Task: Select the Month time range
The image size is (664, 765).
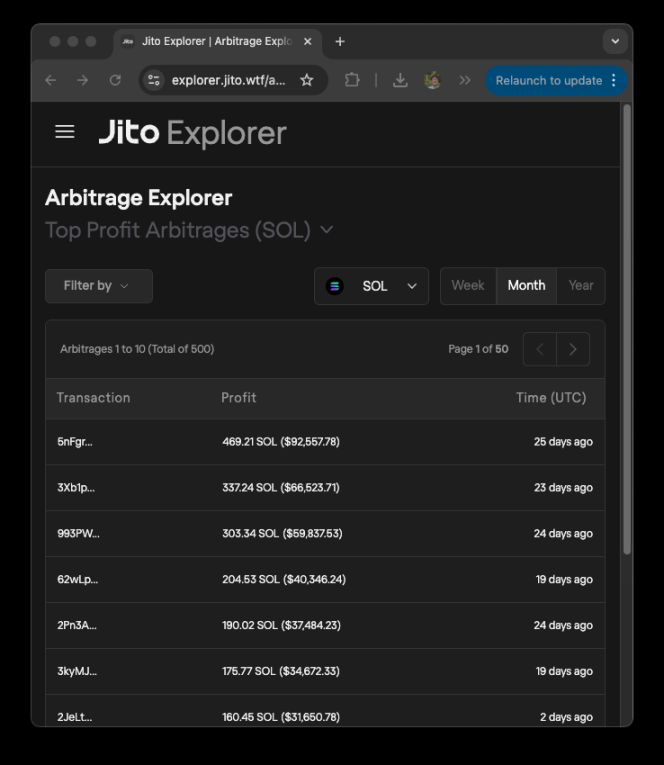Action: (526, 286)
